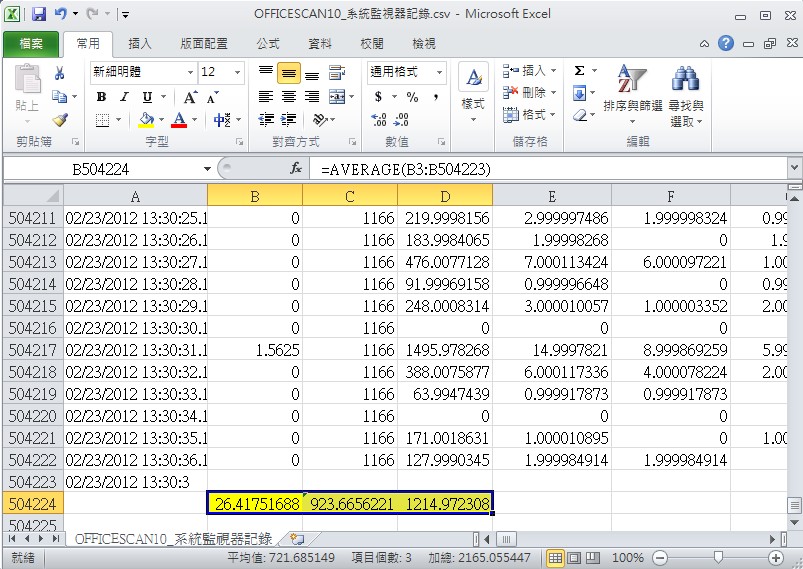This screenshot has height=569, width=803.
Task: Switch to Data tab
Action: pyautogui.click(x=320, y=44)
